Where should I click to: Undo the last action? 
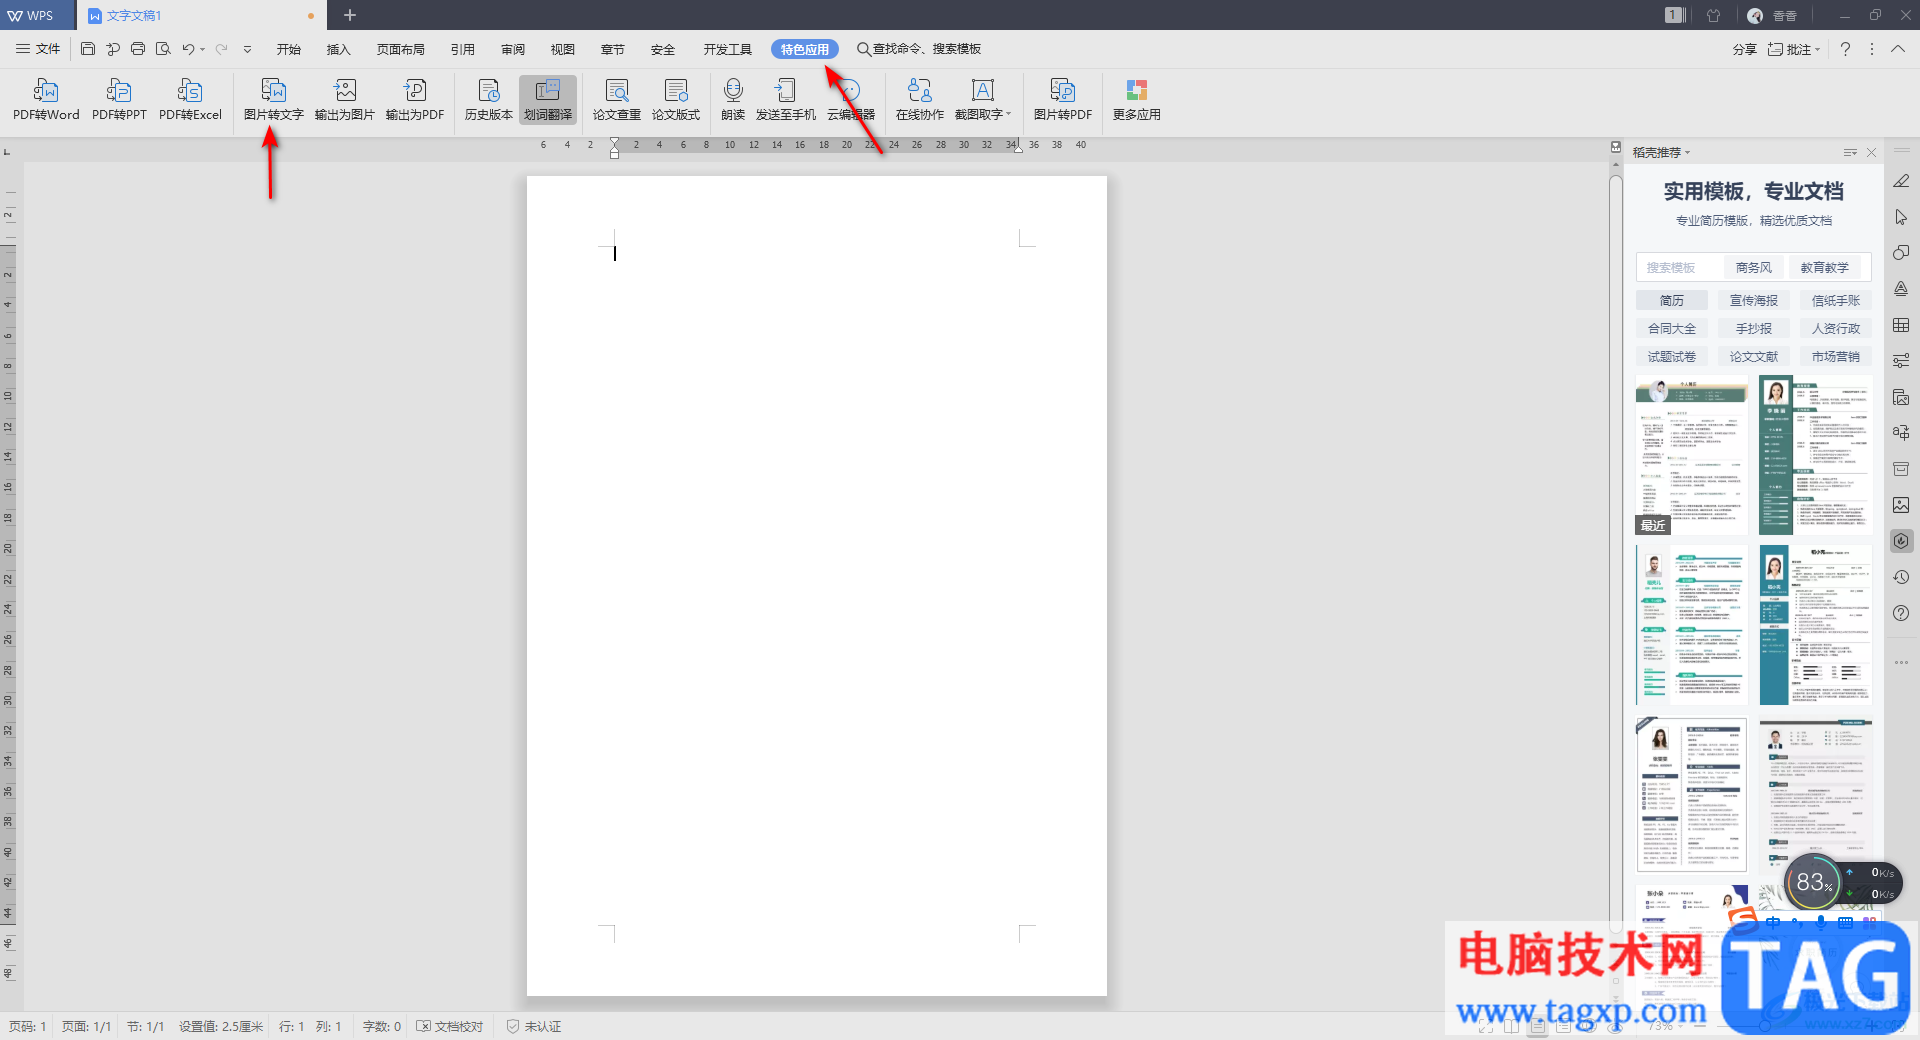[x=188, y=49]
